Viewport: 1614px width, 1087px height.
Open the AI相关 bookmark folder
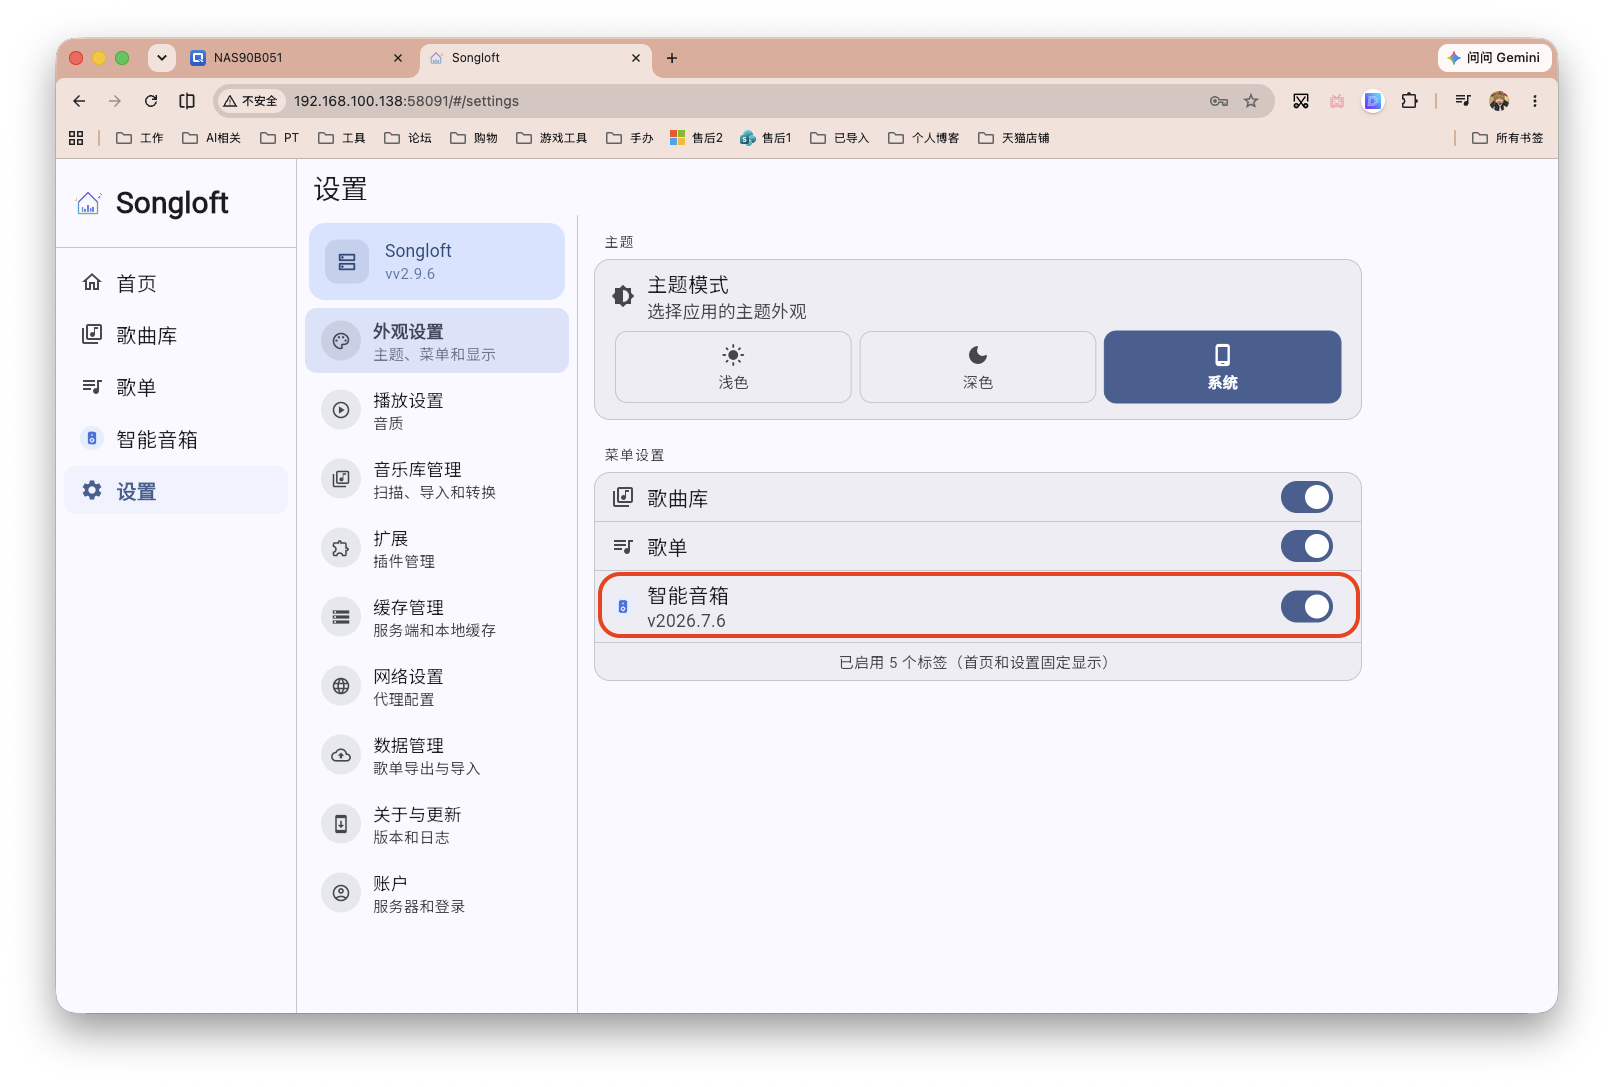tap(212, 138)
